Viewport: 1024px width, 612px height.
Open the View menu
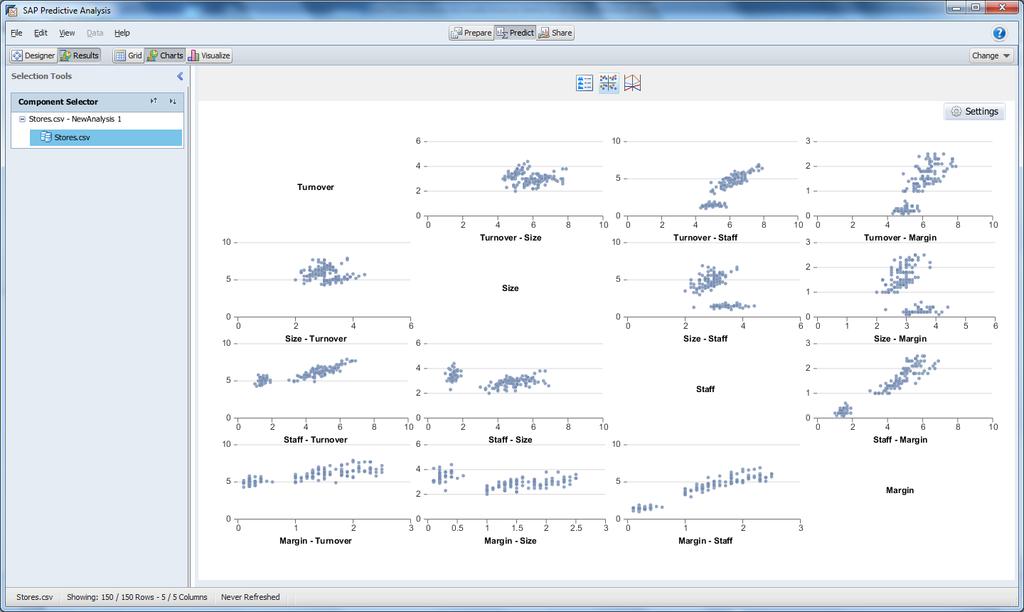pos(67,33)
